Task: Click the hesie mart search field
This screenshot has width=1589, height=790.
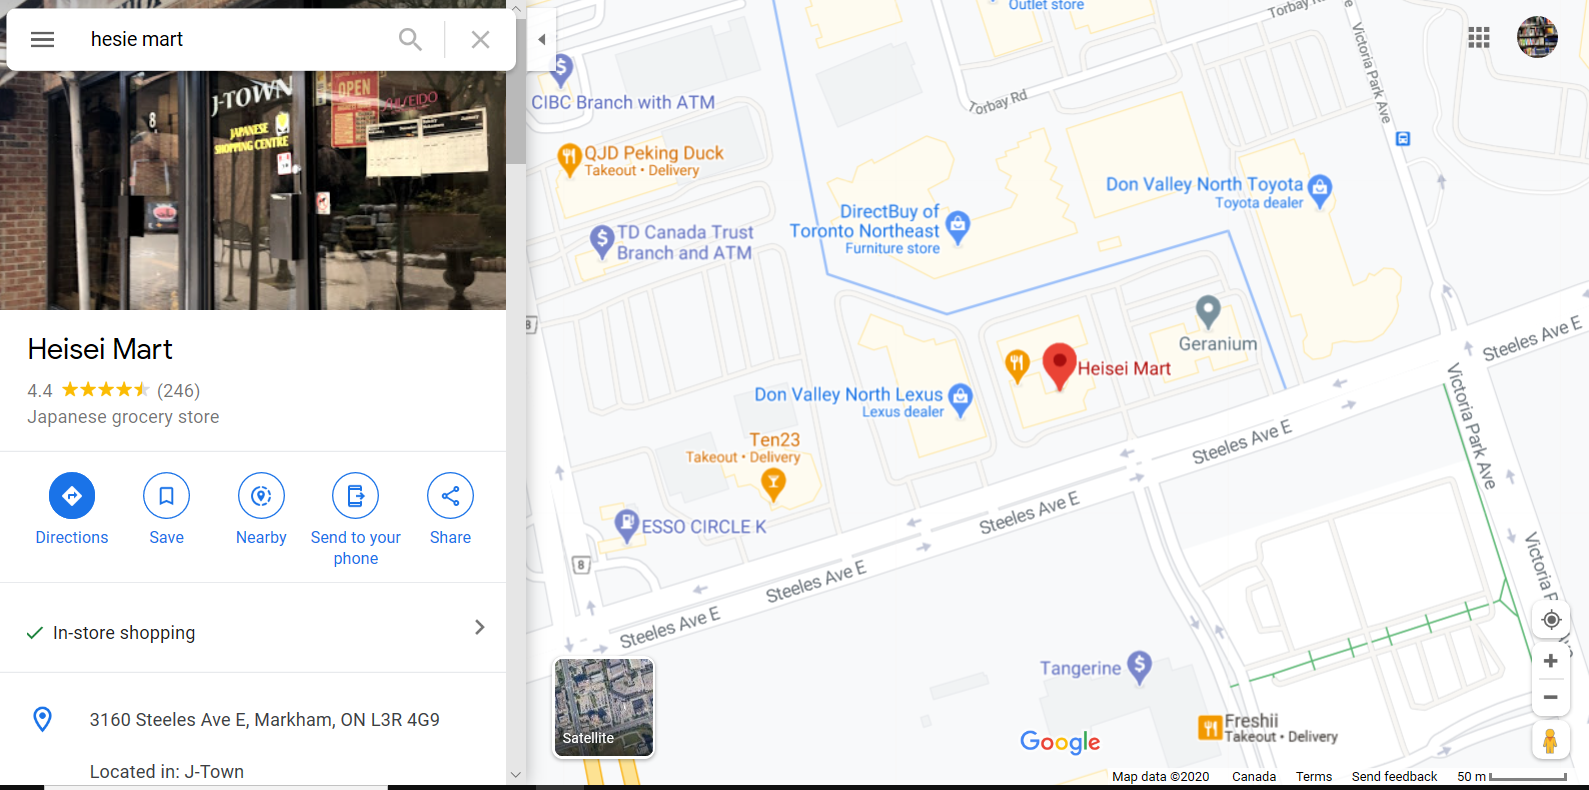Action: [x=235, y=39]
